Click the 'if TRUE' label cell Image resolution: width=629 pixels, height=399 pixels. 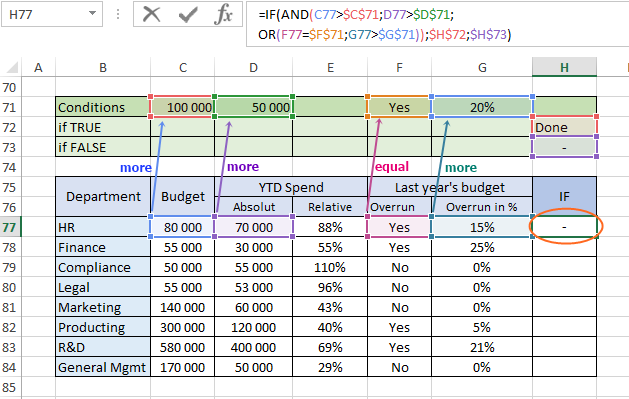(x=103, y=127)
